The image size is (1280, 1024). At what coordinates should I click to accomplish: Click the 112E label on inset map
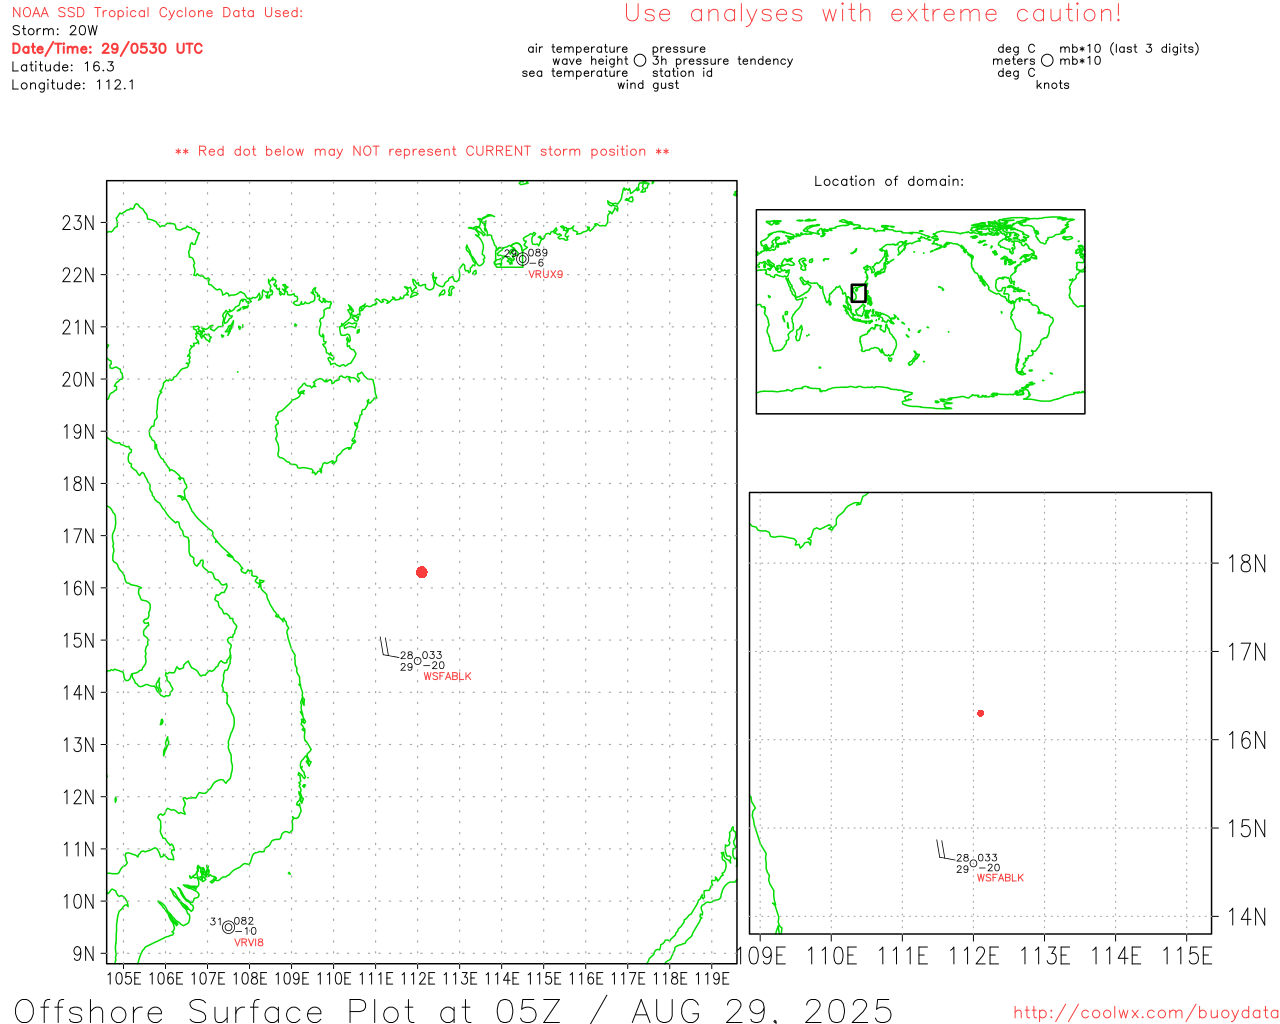[x=973, y=956]
